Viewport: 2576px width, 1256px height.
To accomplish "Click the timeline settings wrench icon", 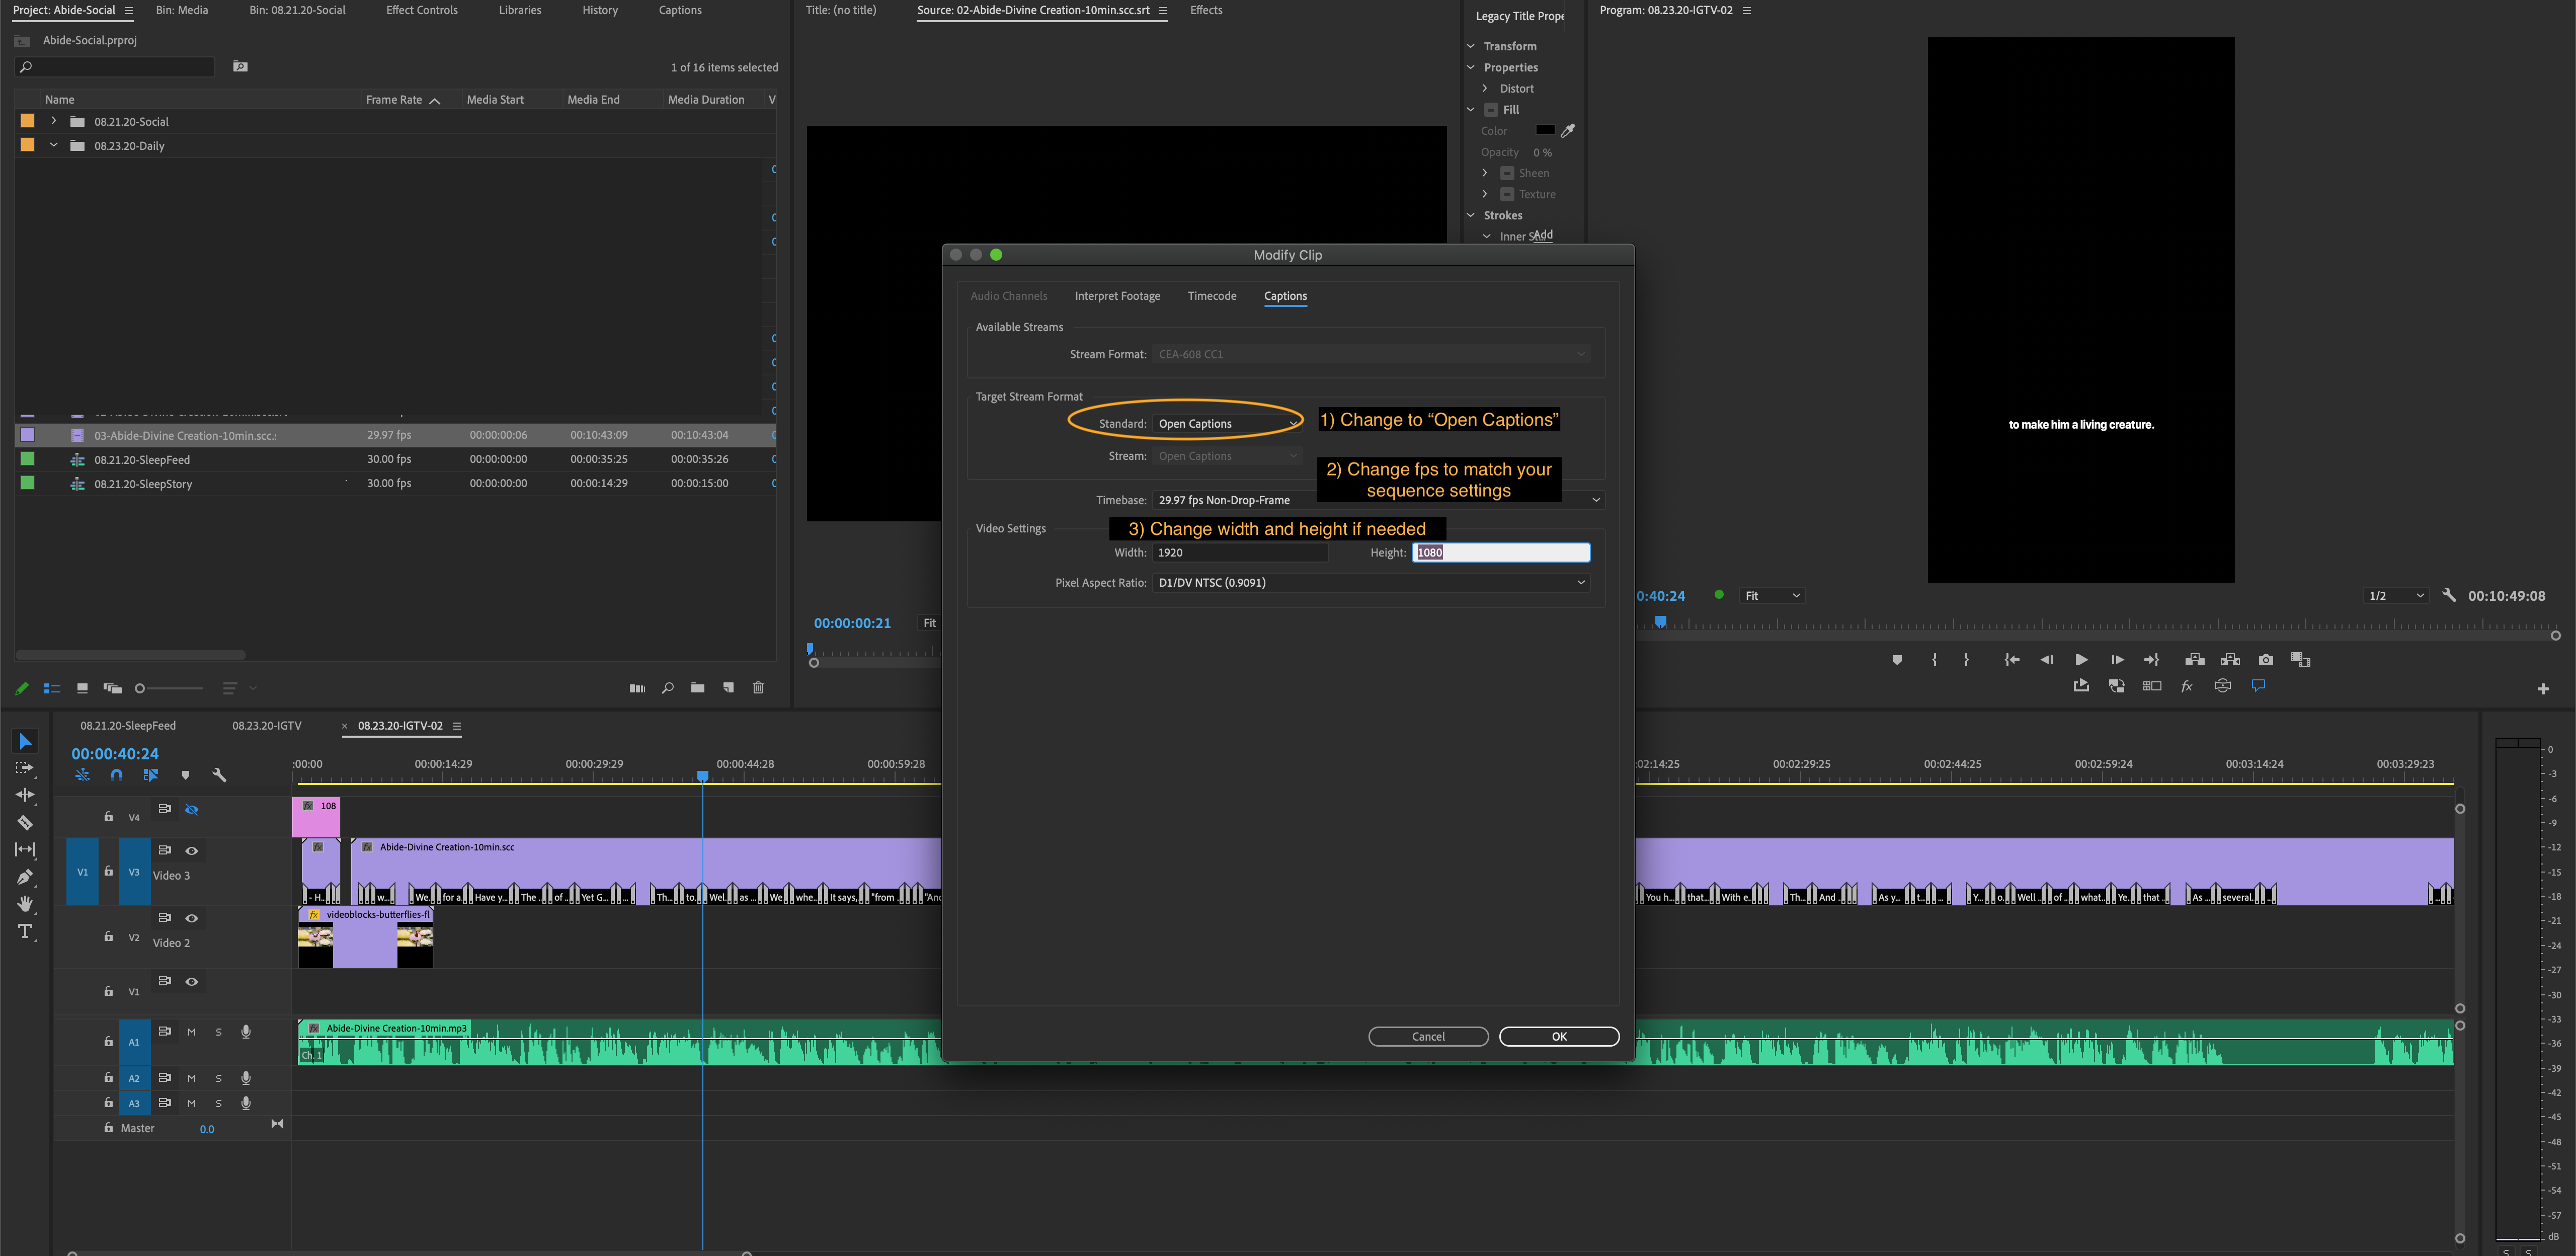I will (x=219, y=774).
